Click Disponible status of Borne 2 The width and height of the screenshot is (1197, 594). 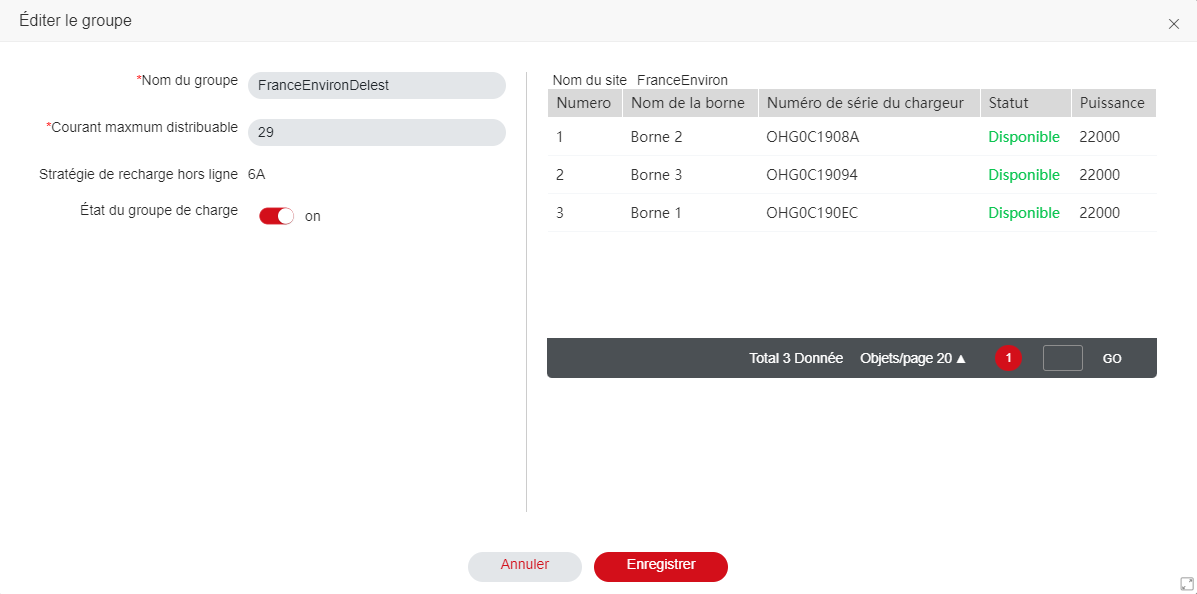pyautogui.click(x=1024, y=137)
